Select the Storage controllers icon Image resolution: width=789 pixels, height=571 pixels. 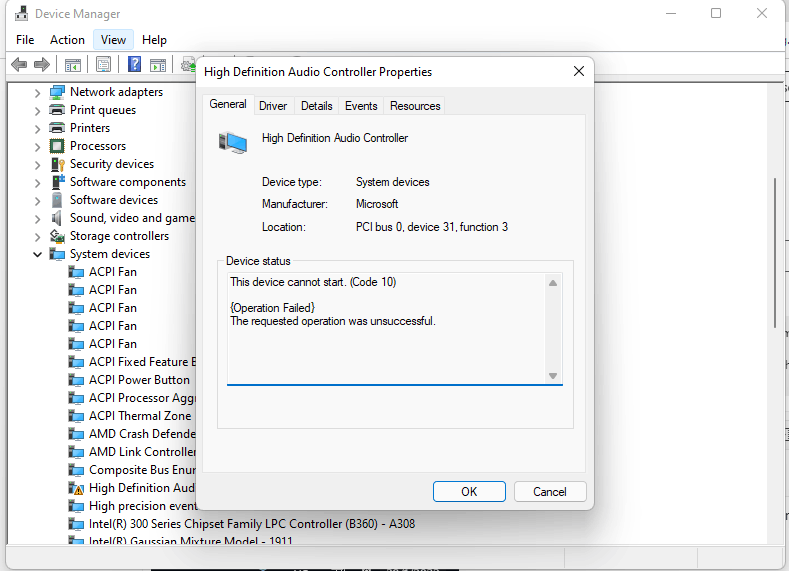pyautogui.click(x=57, y=236)
